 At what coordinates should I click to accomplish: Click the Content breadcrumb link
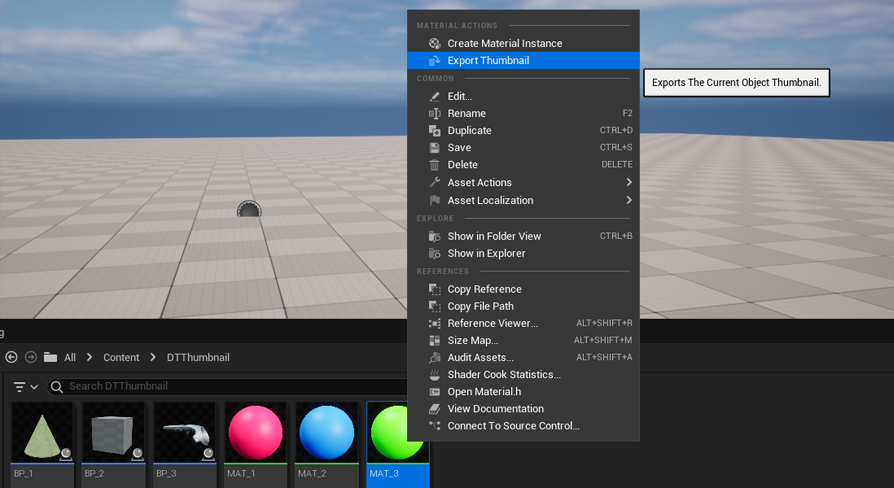coord(121,357)
